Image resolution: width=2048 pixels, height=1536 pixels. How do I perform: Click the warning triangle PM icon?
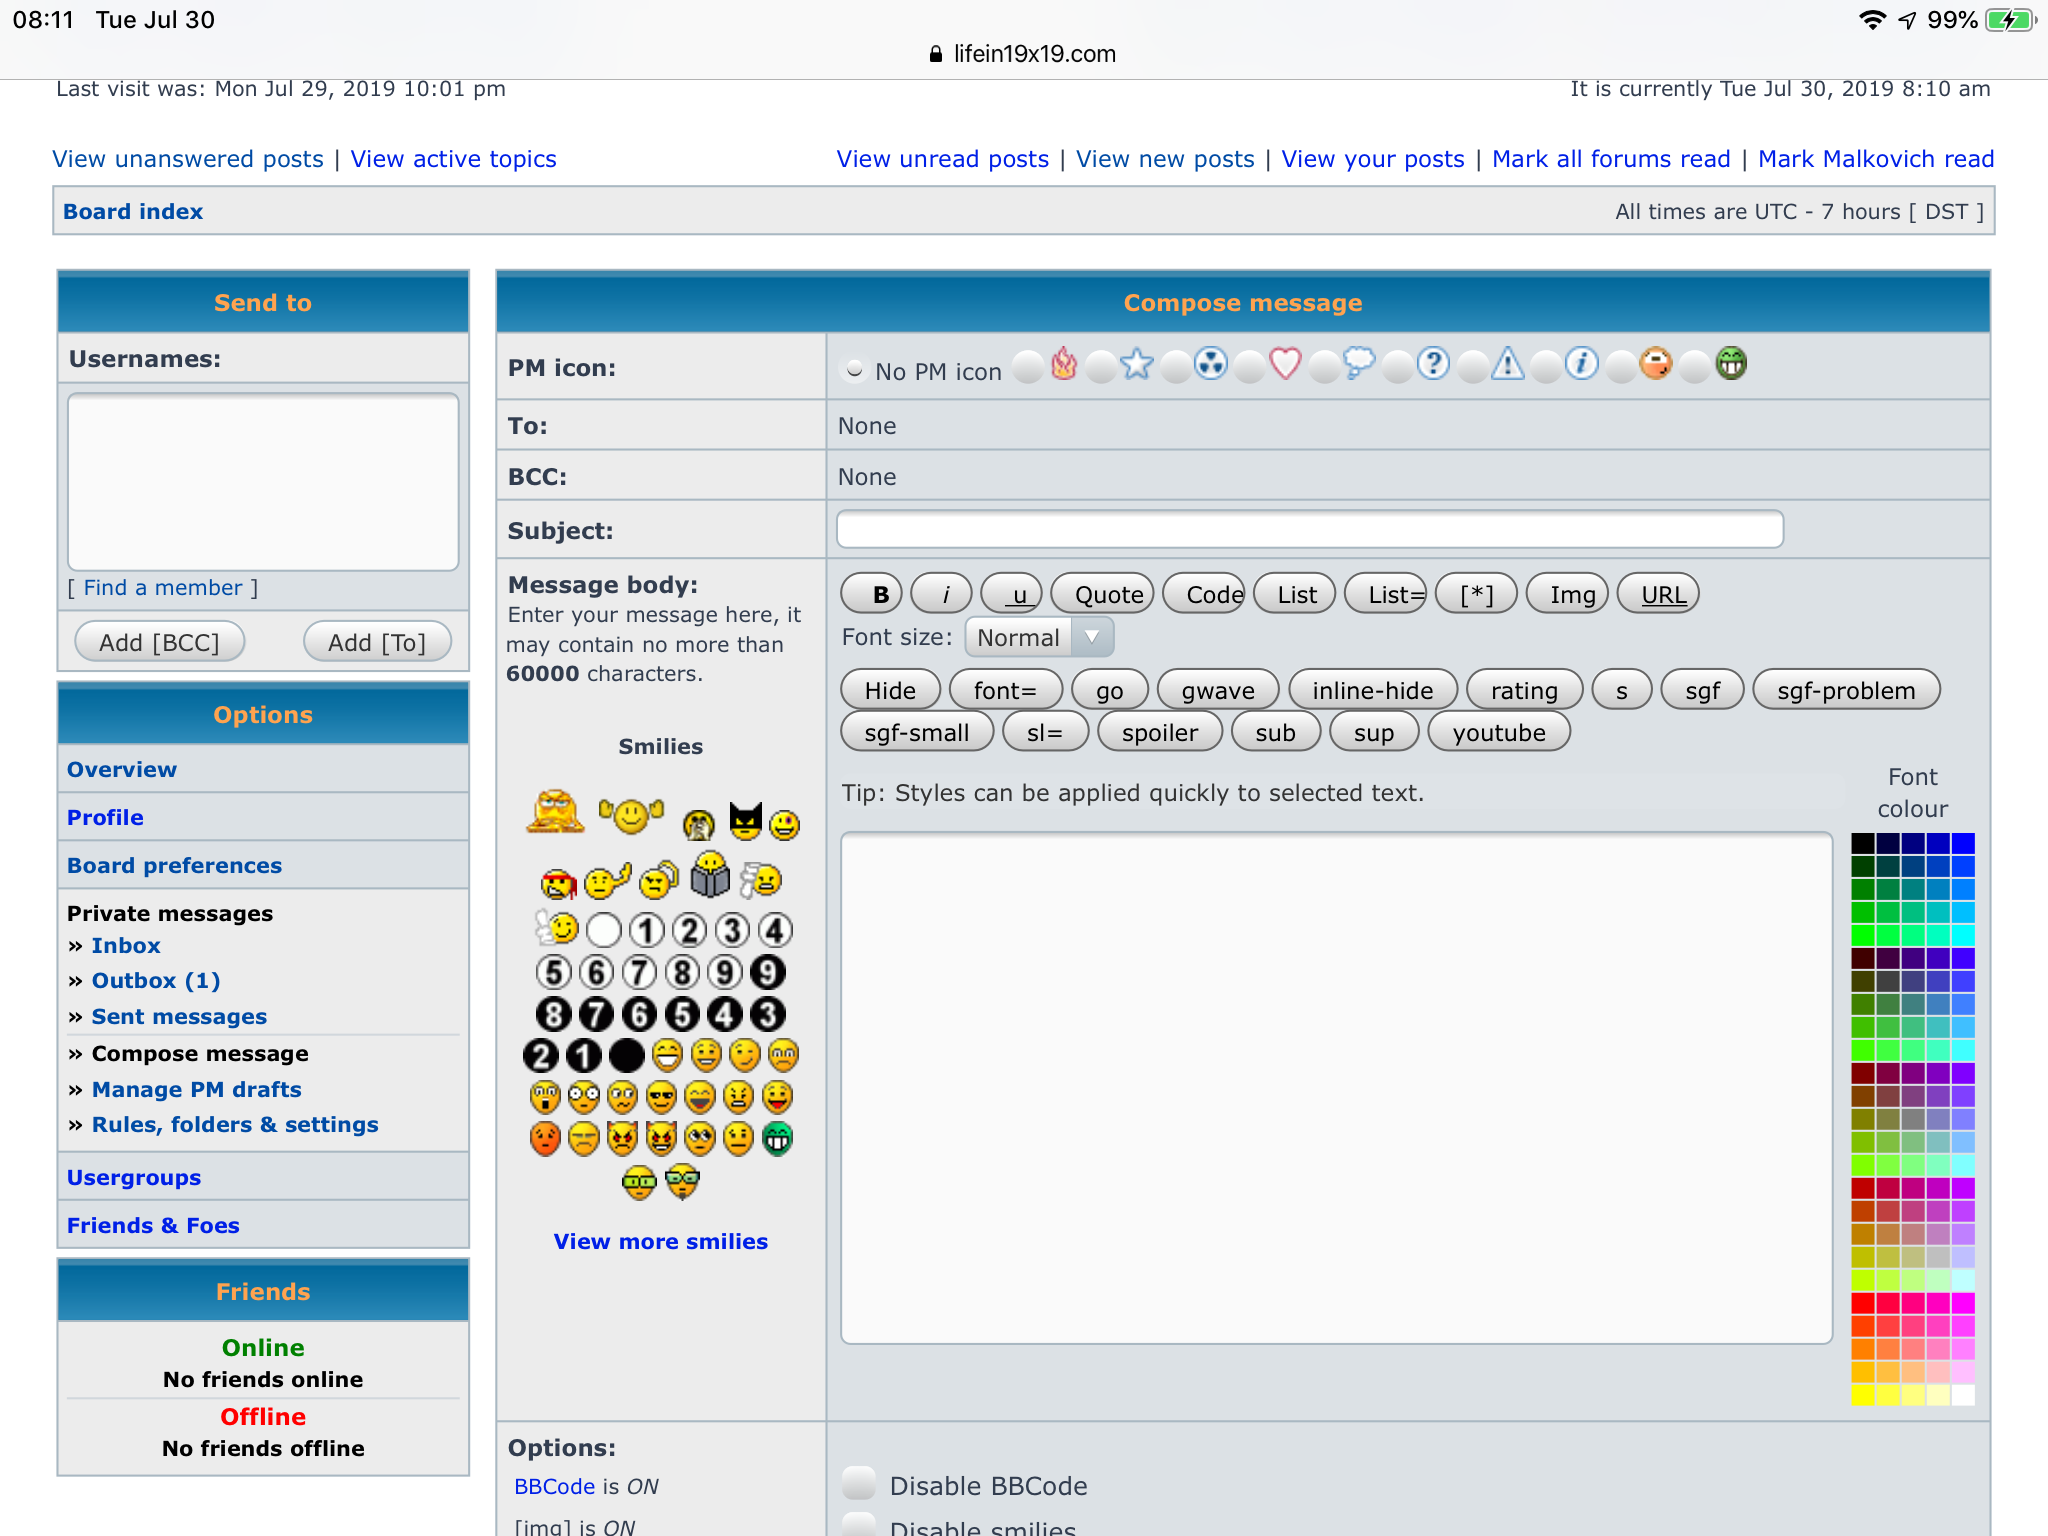[1507, 364]
